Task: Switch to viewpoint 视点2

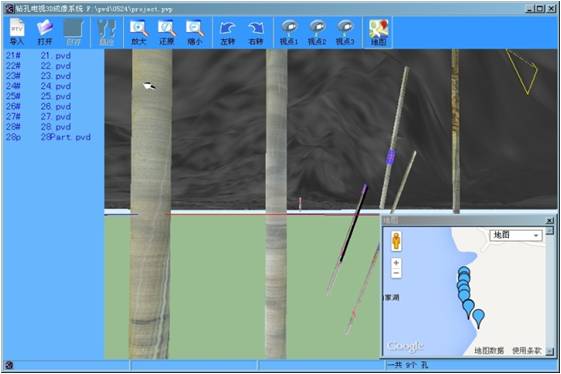Action: (x=317, y=32)
